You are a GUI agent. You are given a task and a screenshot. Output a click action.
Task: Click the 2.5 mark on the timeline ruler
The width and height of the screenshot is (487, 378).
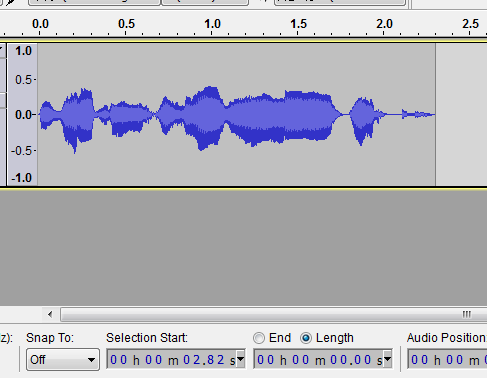pyautogui.click(x=470, y=24)
